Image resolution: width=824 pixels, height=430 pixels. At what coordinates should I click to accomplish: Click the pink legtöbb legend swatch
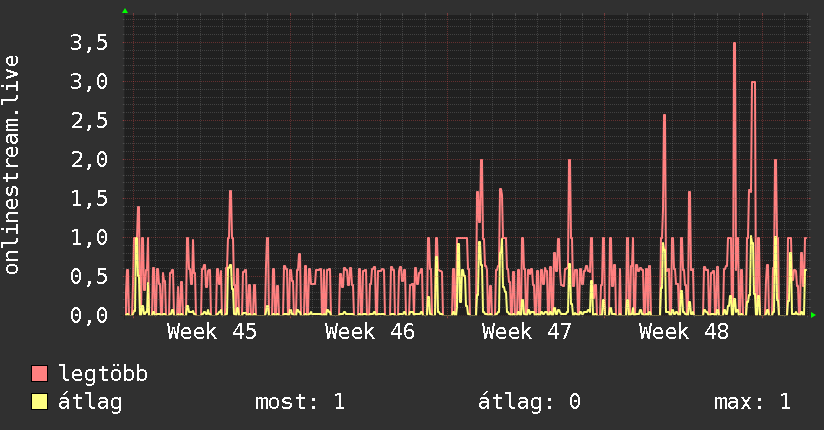coord(39,373)
